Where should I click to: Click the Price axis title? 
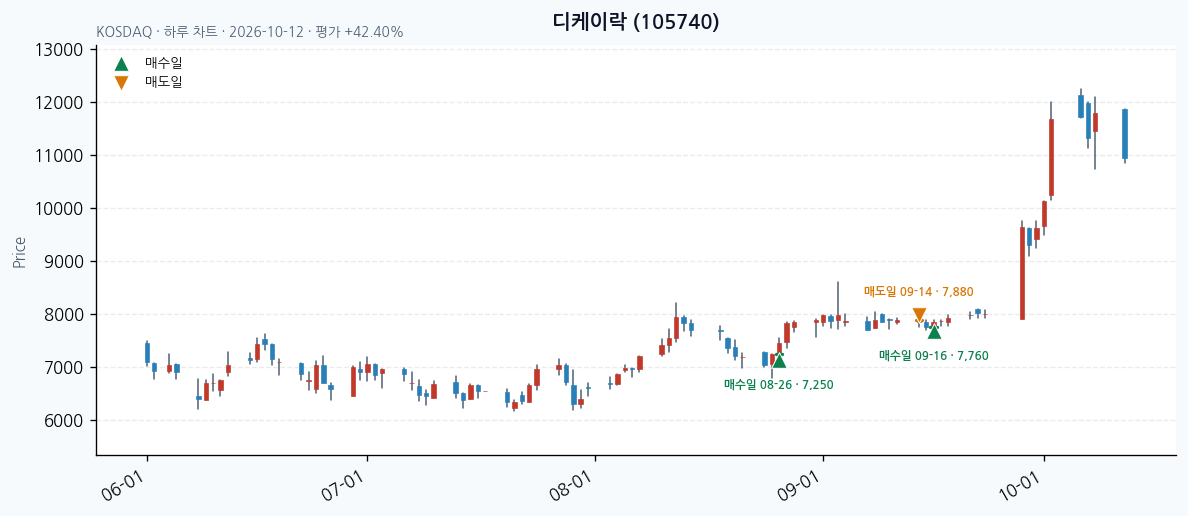click(x=20, y=252)
